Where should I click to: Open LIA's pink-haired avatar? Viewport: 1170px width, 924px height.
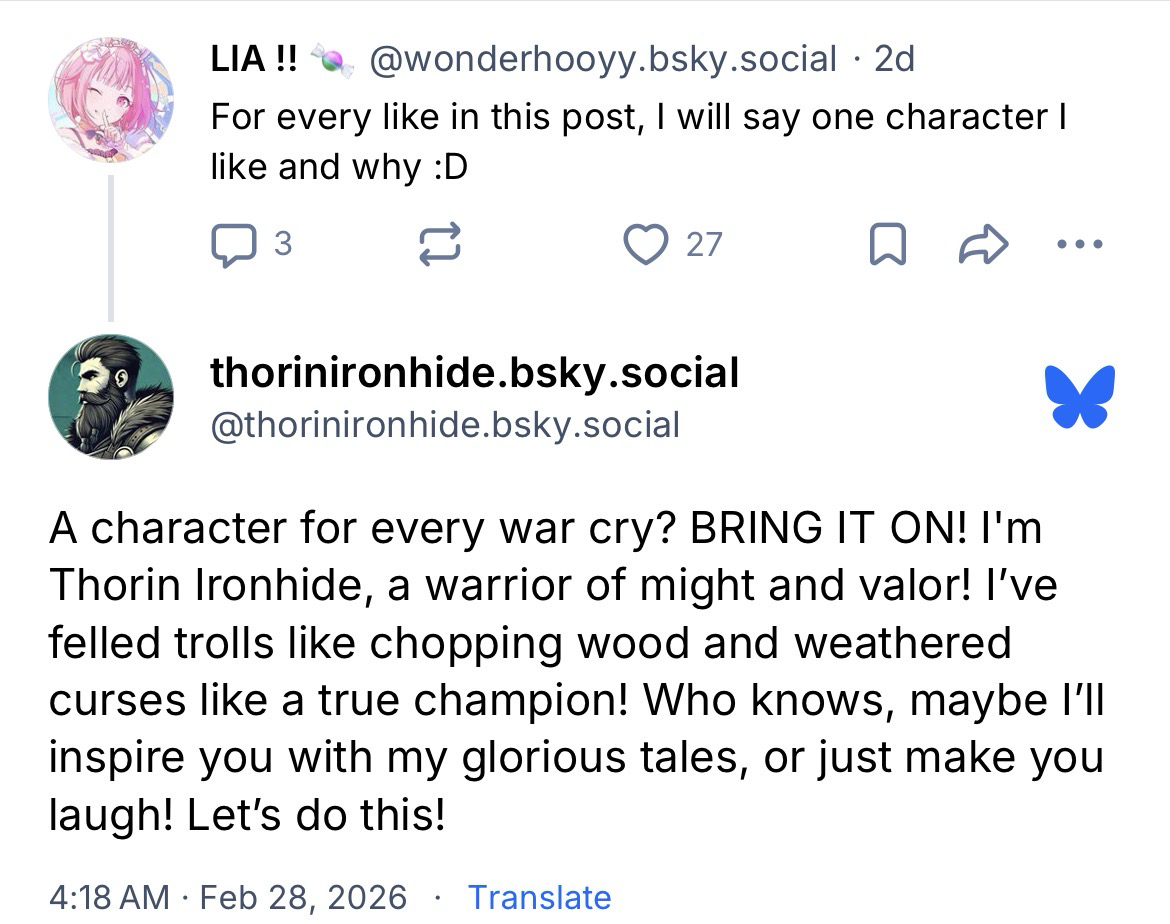coord(110,100)
